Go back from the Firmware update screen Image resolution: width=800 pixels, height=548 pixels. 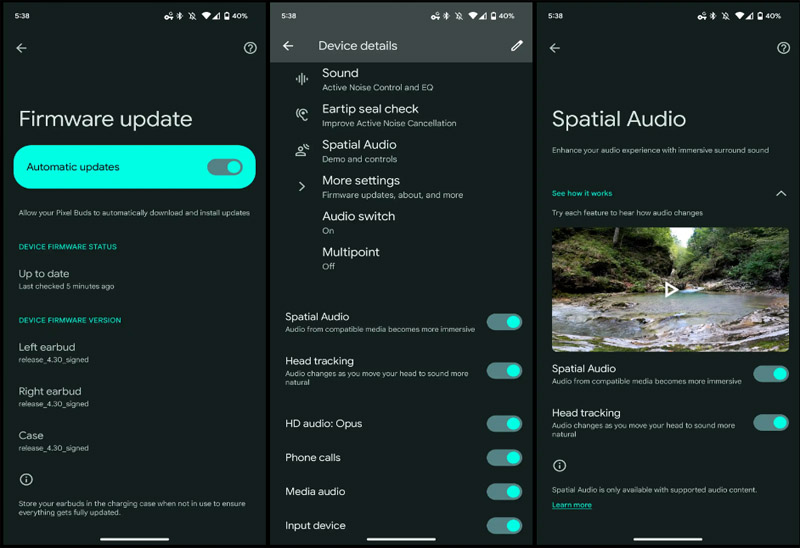pyautogui.click(x=21, y=48)
